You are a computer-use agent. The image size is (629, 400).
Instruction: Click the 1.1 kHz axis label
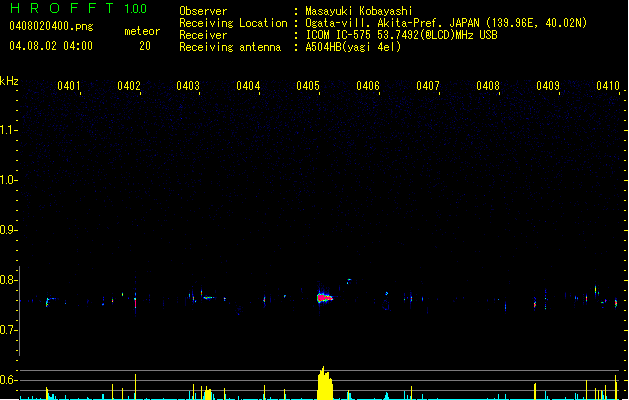coord(8,130)
